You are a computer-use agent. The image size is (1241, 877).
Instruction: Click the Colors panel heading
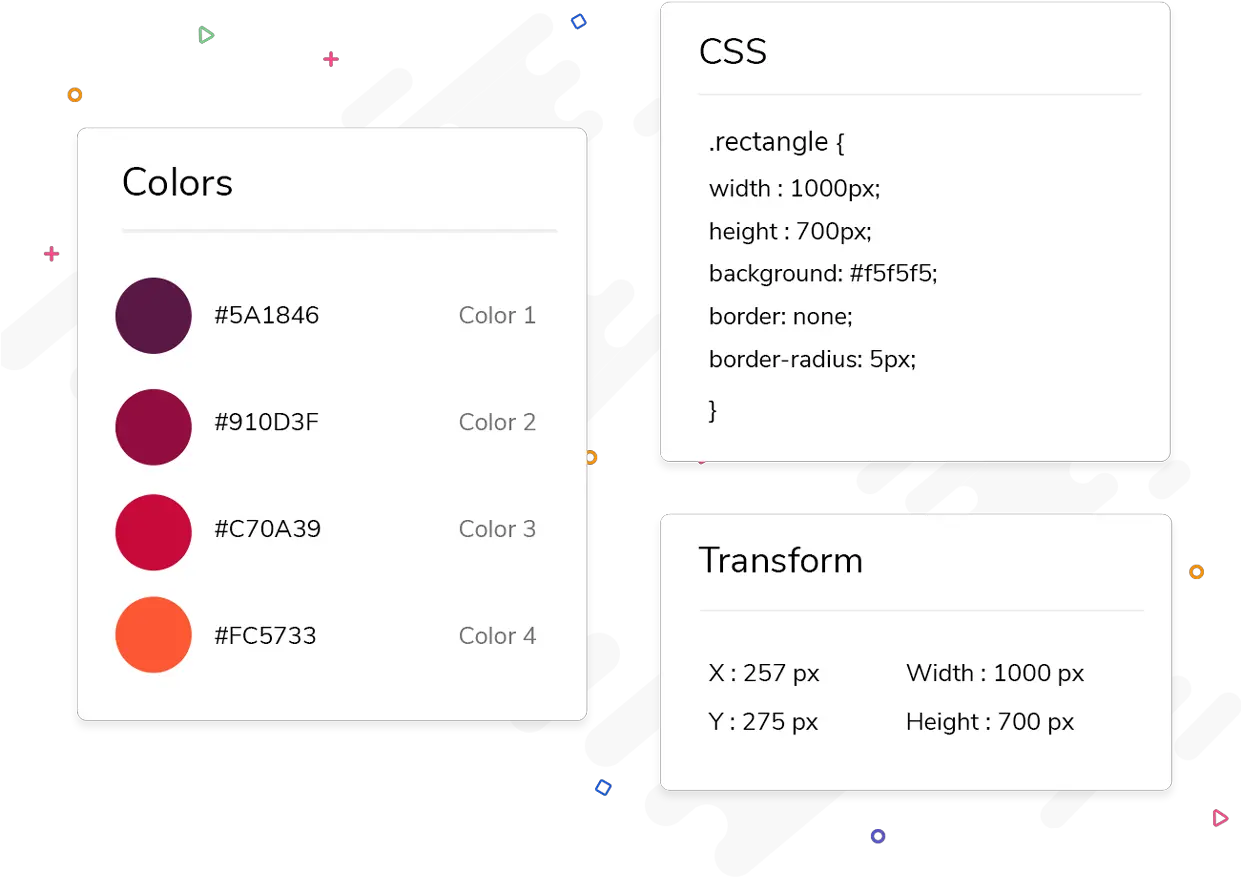(x=177, y=182)
